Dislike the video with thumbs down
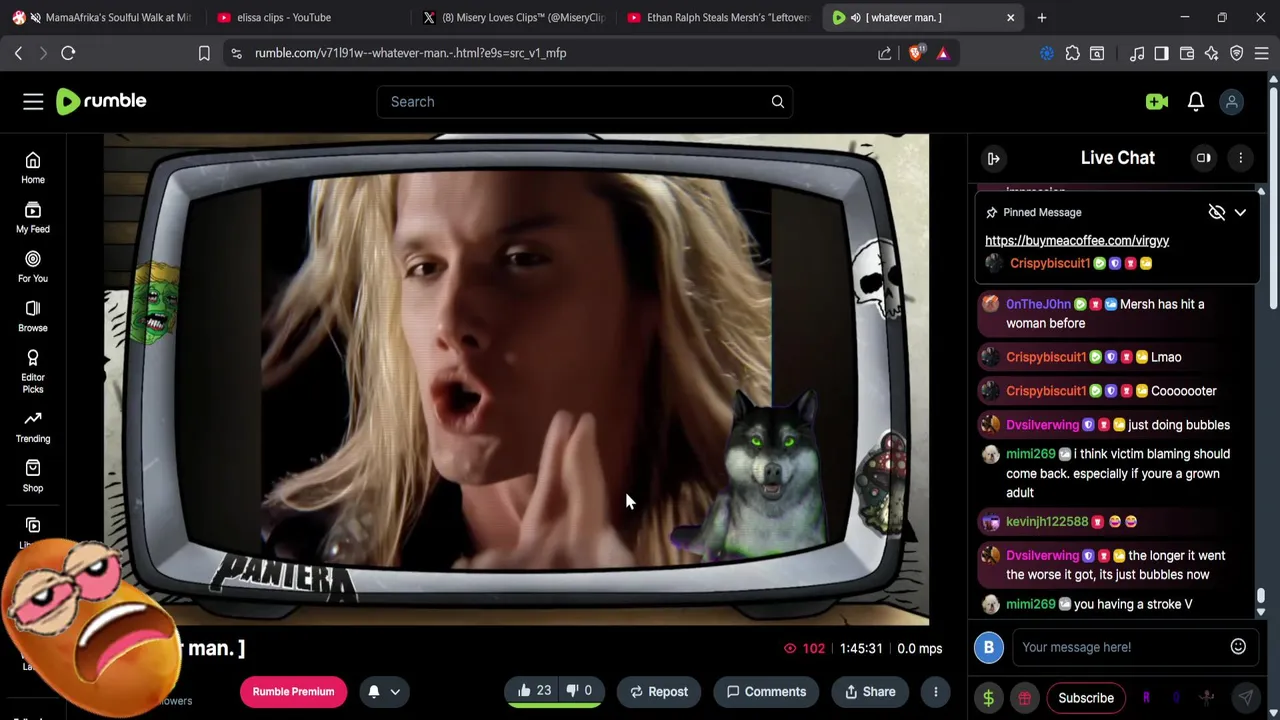The height and width of the screenshot is (720, 1280). click(580, 691)
